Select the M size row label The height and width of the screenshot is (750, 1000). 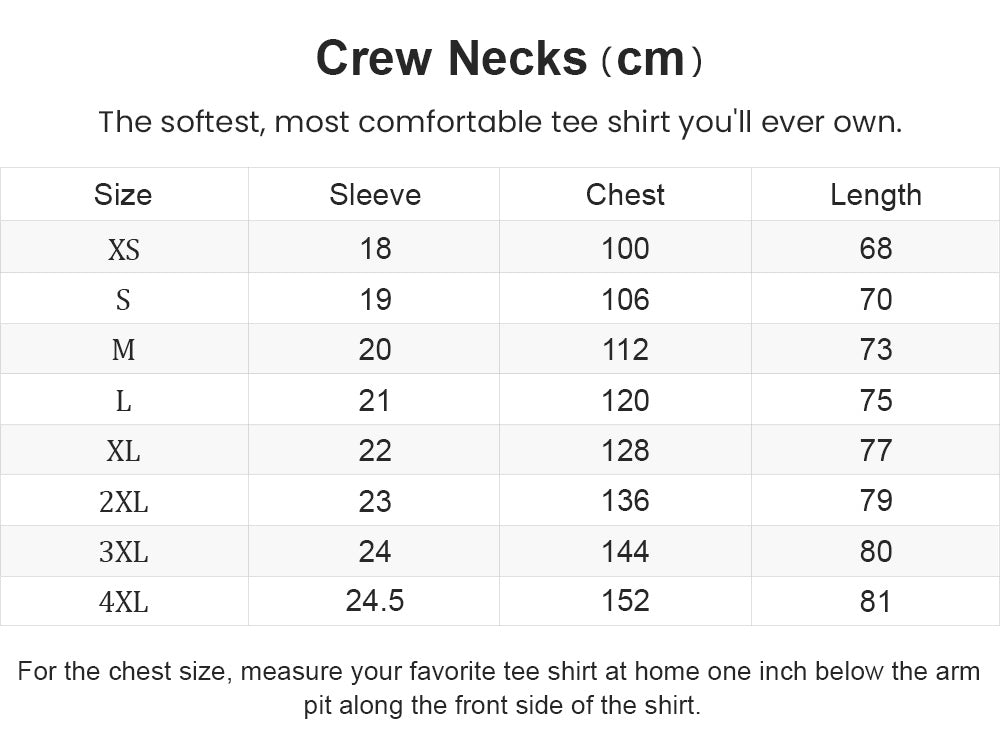[123, 349]
